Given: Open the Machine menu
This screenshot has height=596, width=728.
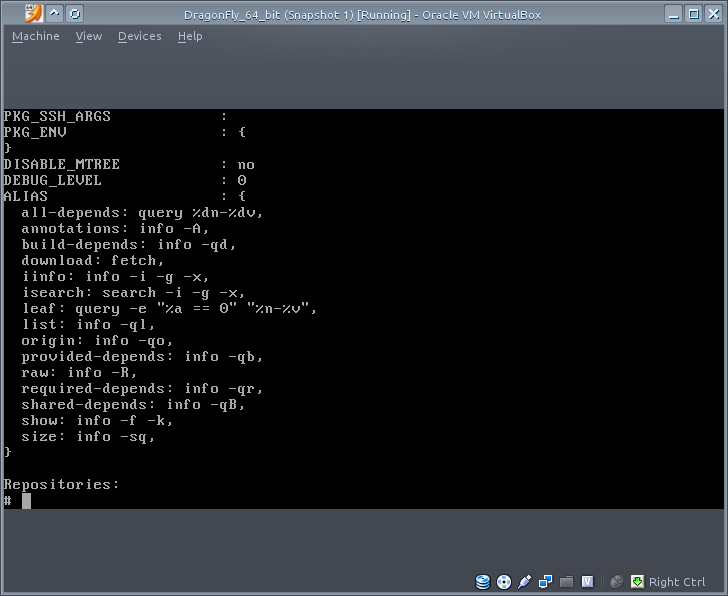Looking at the screenshot, I should pos(35,36).
